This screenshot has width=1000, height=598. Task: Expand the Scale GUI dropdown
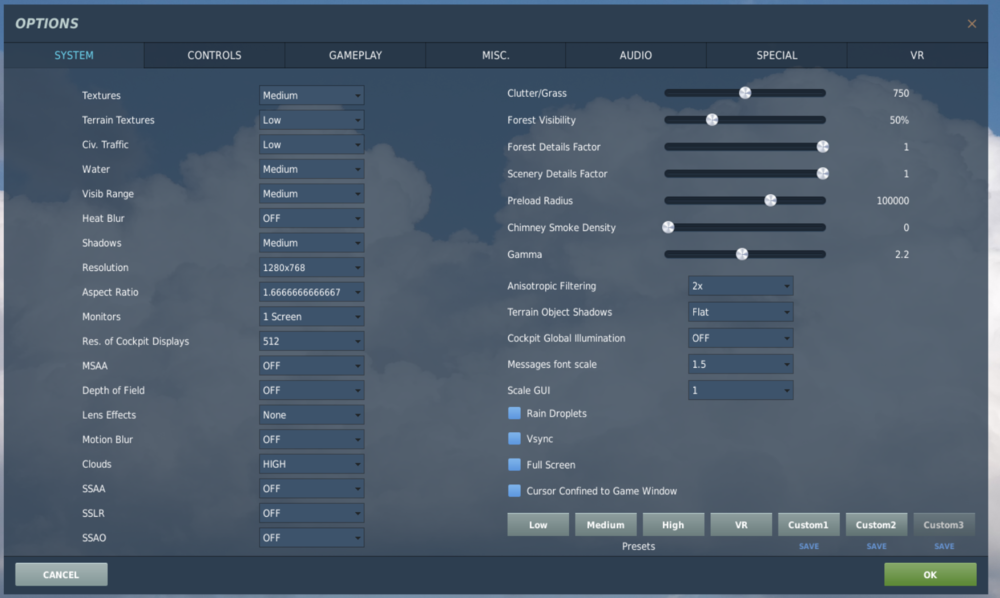pyautogui.click(x=740, y=390)
